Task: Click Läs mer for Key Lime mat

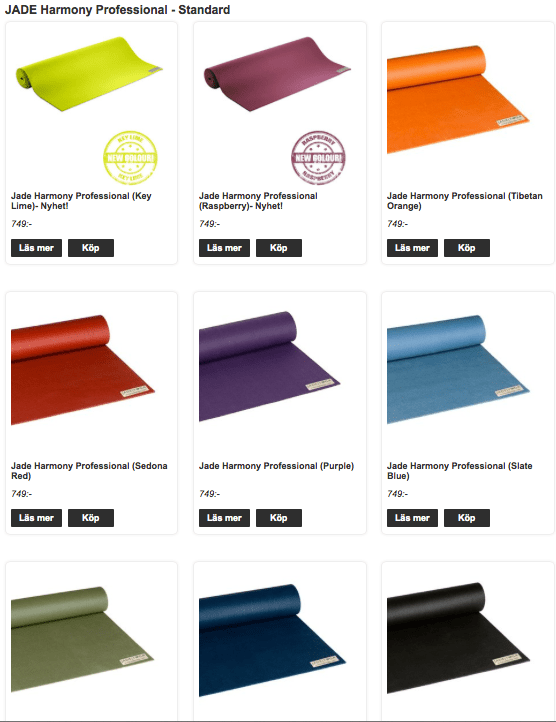Action: click(36, 248)
